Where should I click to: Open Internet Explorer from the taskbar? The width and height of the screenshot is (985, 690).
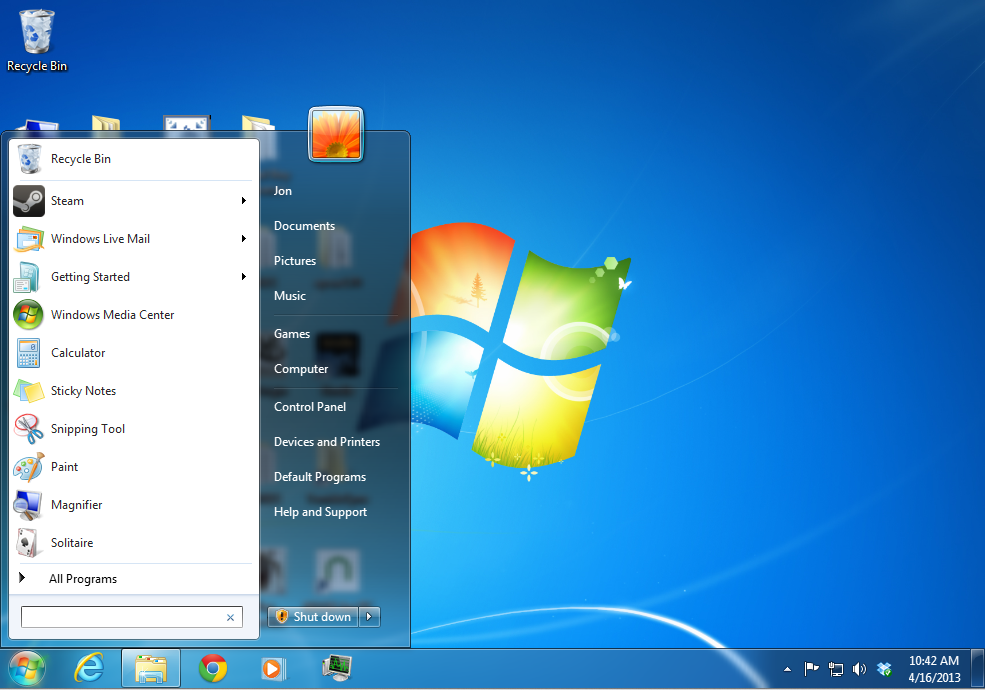point(90,668)
